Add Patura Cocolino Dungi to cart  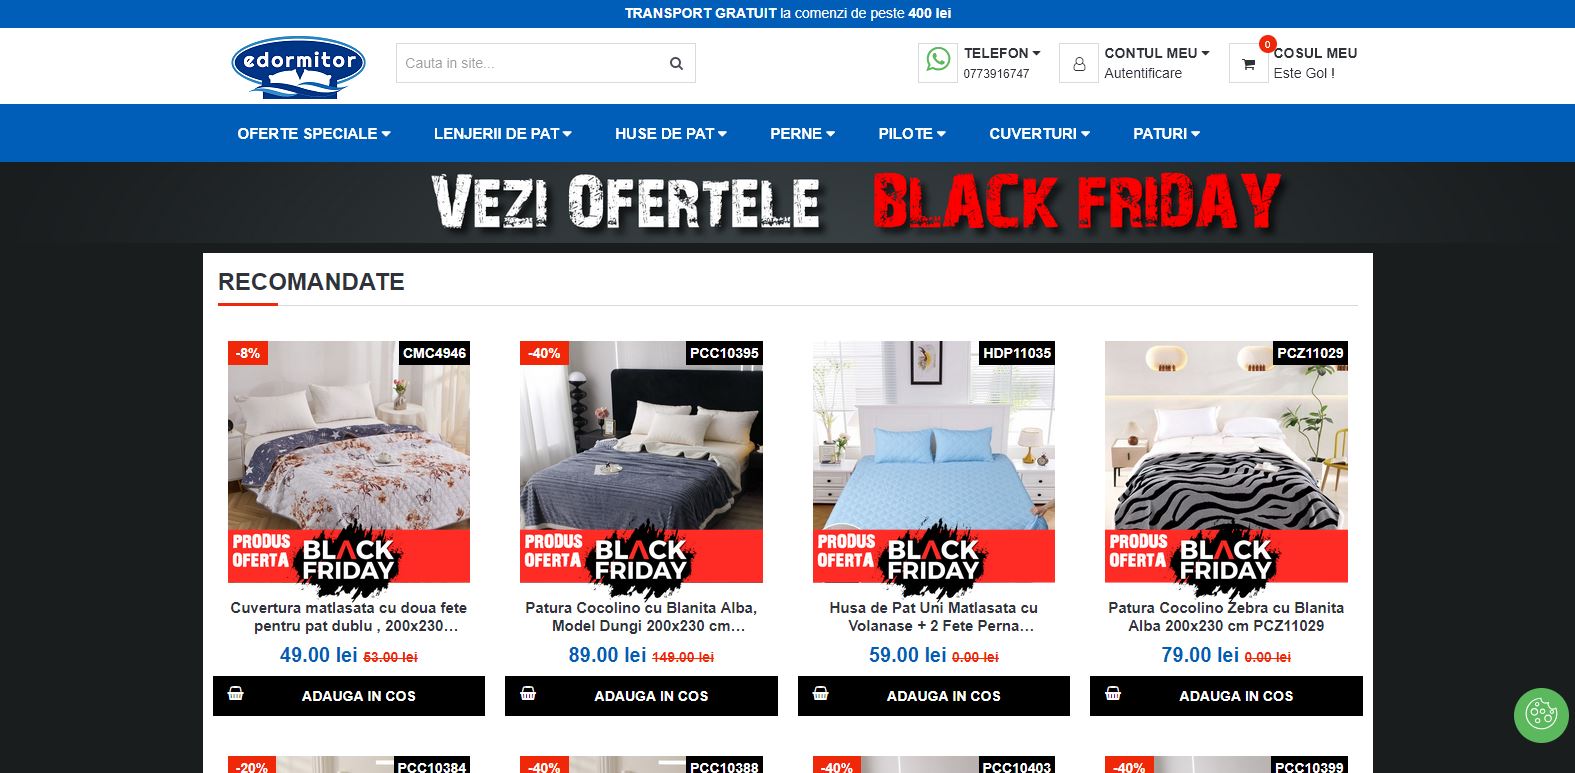pos(641,696)
